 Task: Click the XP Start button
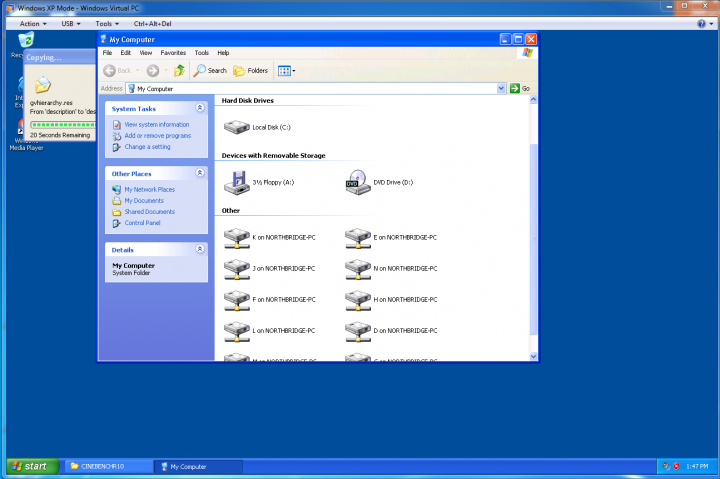point(33,467)
